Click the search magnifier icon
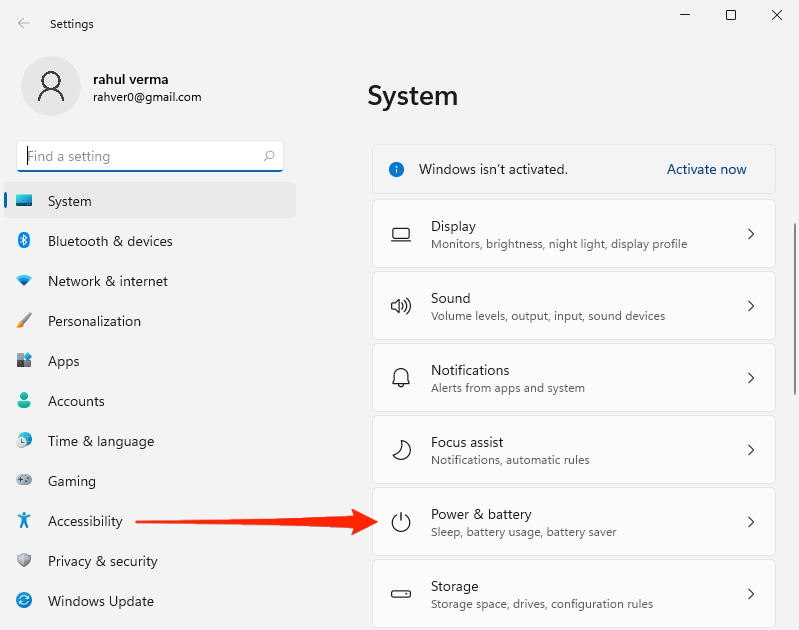Image resolution: width=799 pixels, height=630 pixels. click(269, 156)
